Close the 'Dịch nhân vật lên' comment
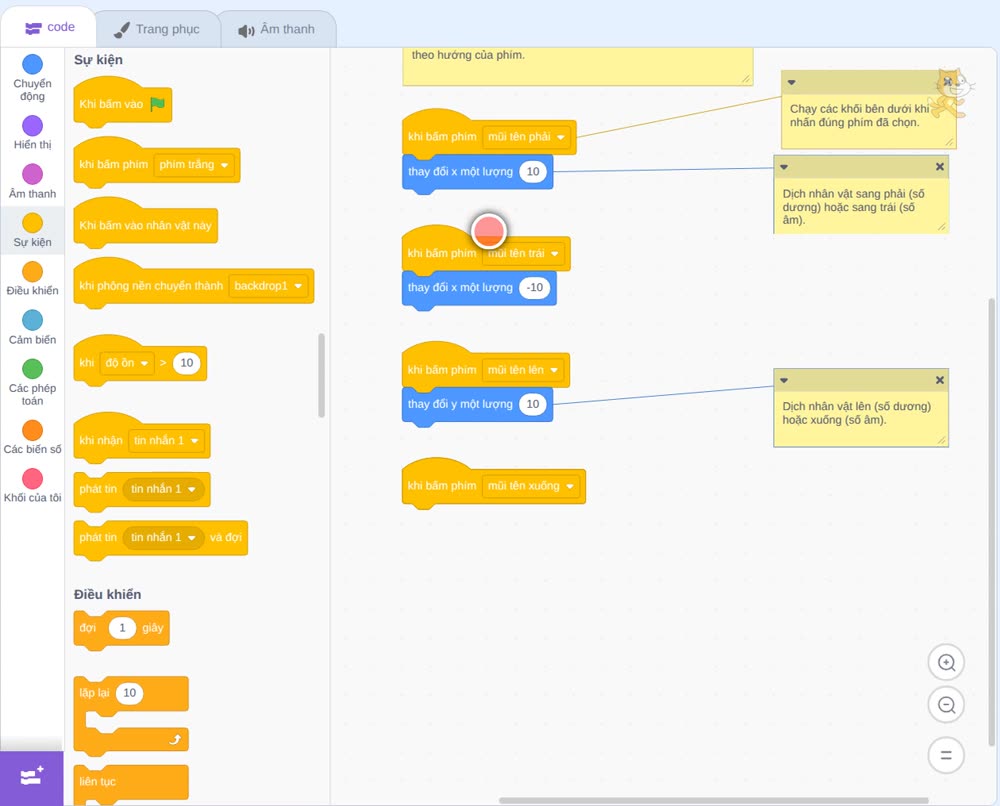This screenshot has height=806, width=1000. point(939,380)
